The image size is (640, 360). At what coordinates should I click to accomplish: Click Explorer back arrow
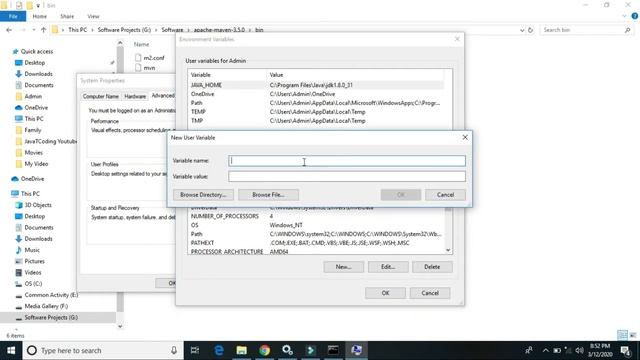point(9,30)
